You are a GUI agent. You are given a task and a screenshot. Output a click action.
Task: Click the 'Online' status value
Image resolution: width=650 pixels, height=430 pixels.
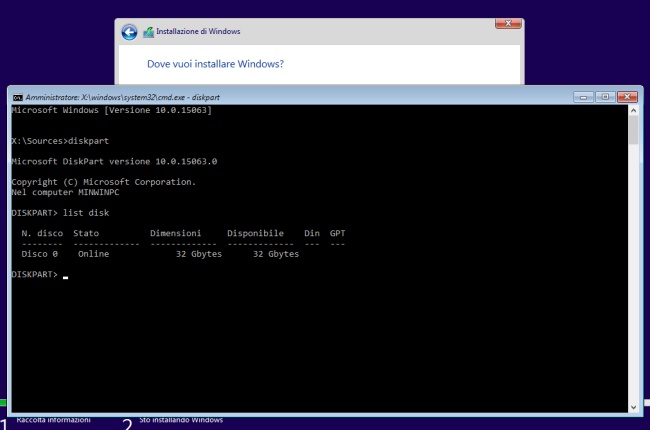pos(94,254)
